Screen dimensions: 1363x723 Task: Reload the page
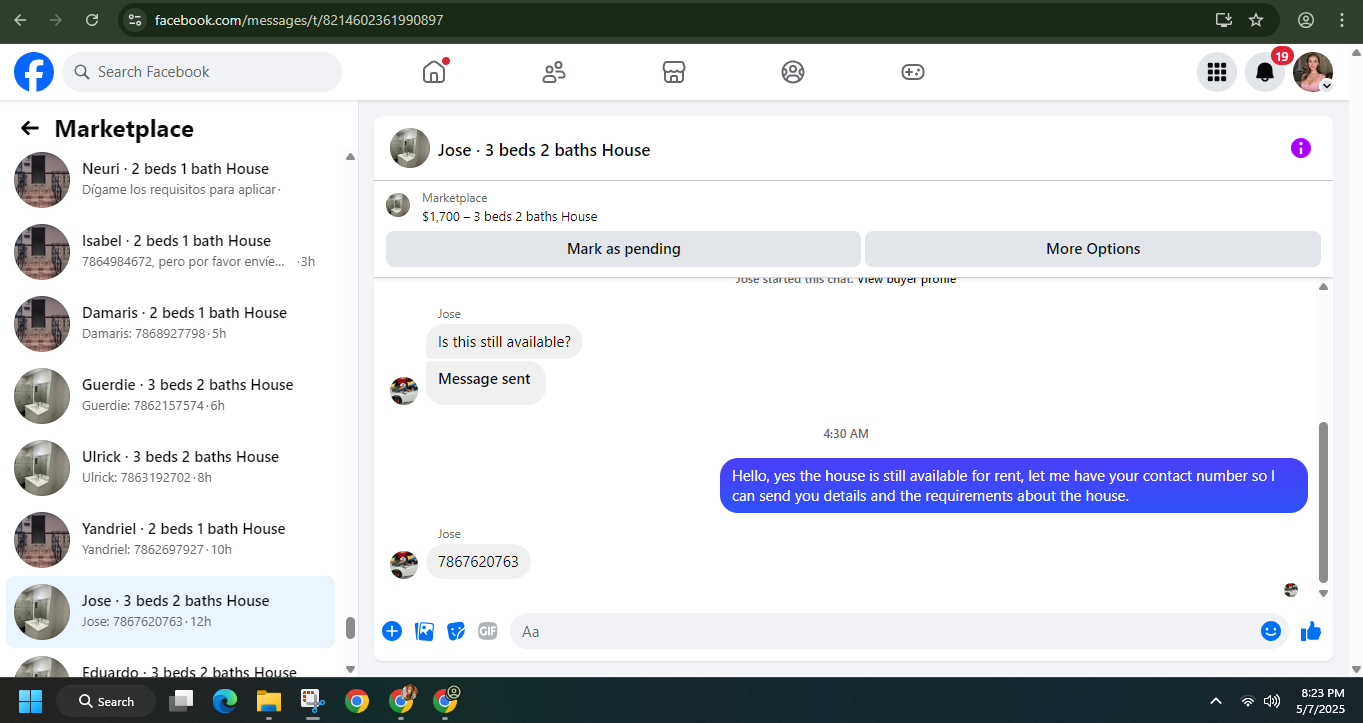coord(92,20)
